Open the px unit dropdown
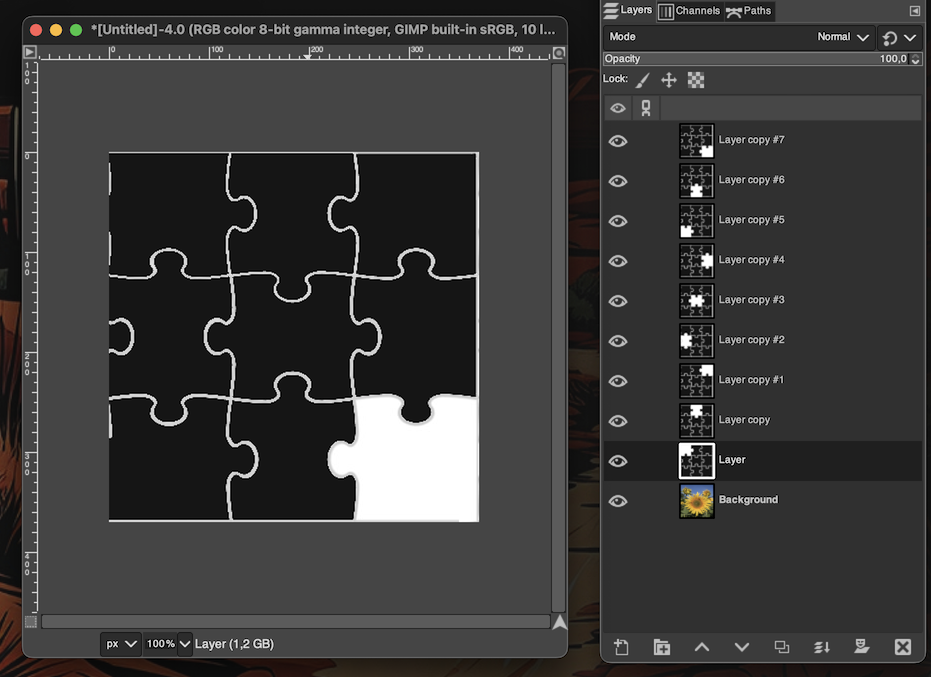Viewport: 931px width, 677px height. pyautogui.click(x=121, y=644)
